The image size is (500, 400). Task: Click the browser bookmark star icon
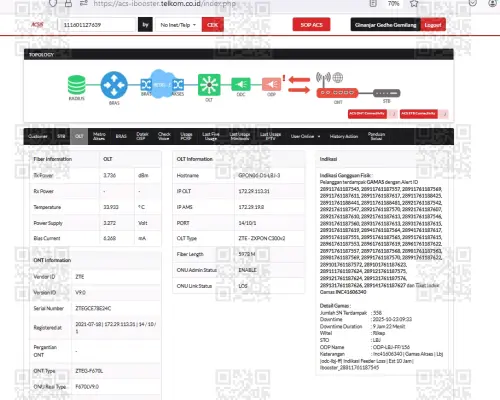click(414, 4)
